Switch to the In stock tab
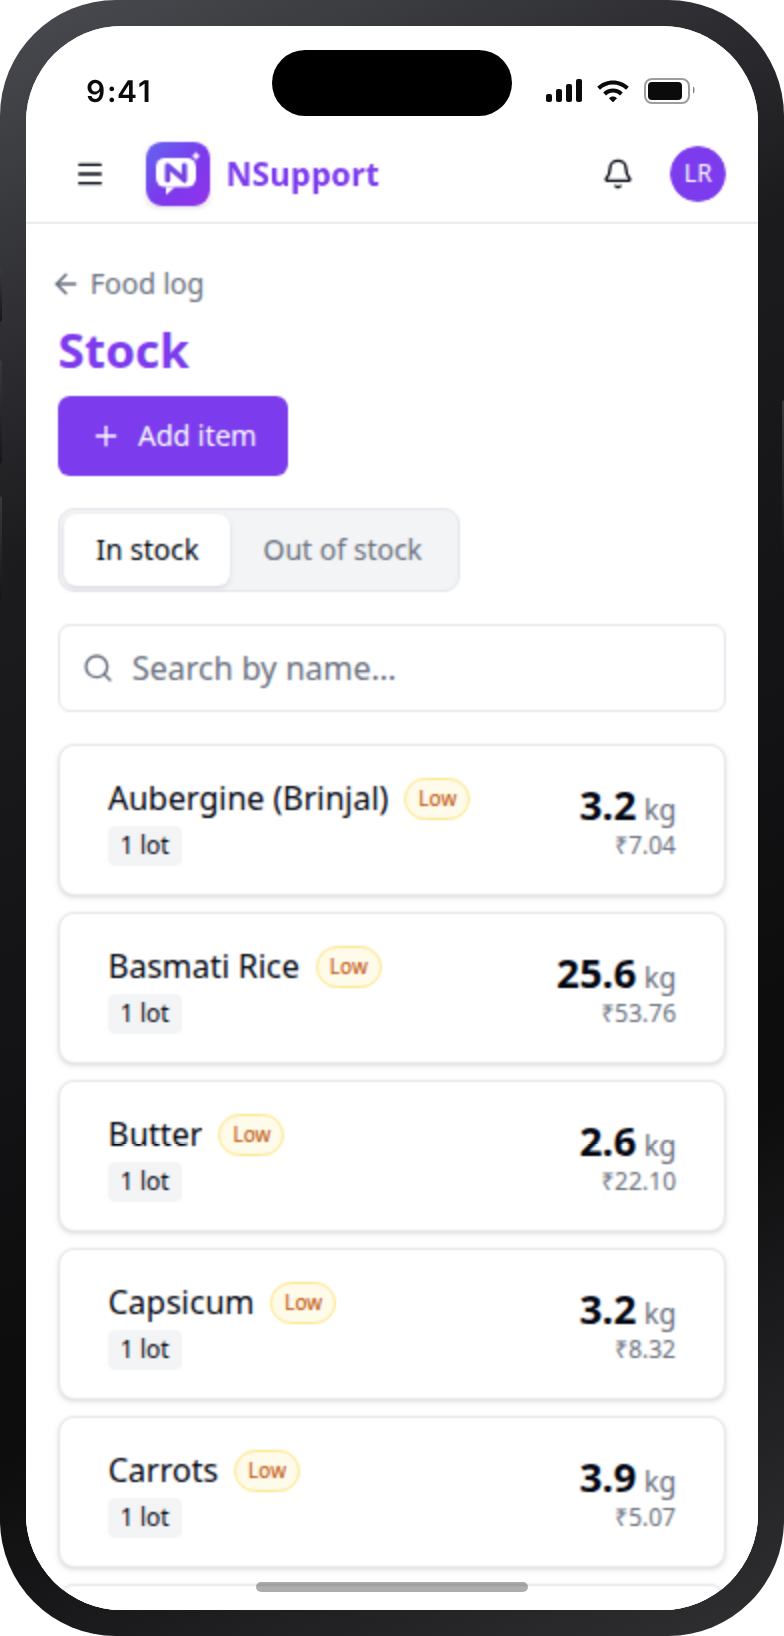784x1636 pixels. (147, 550)
